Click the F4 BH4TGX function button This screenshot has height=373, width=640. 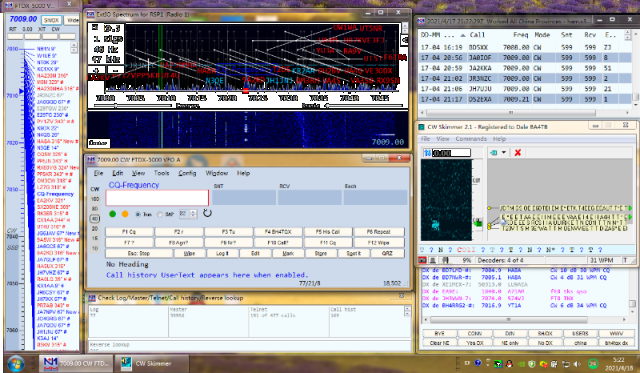[278, 232]
